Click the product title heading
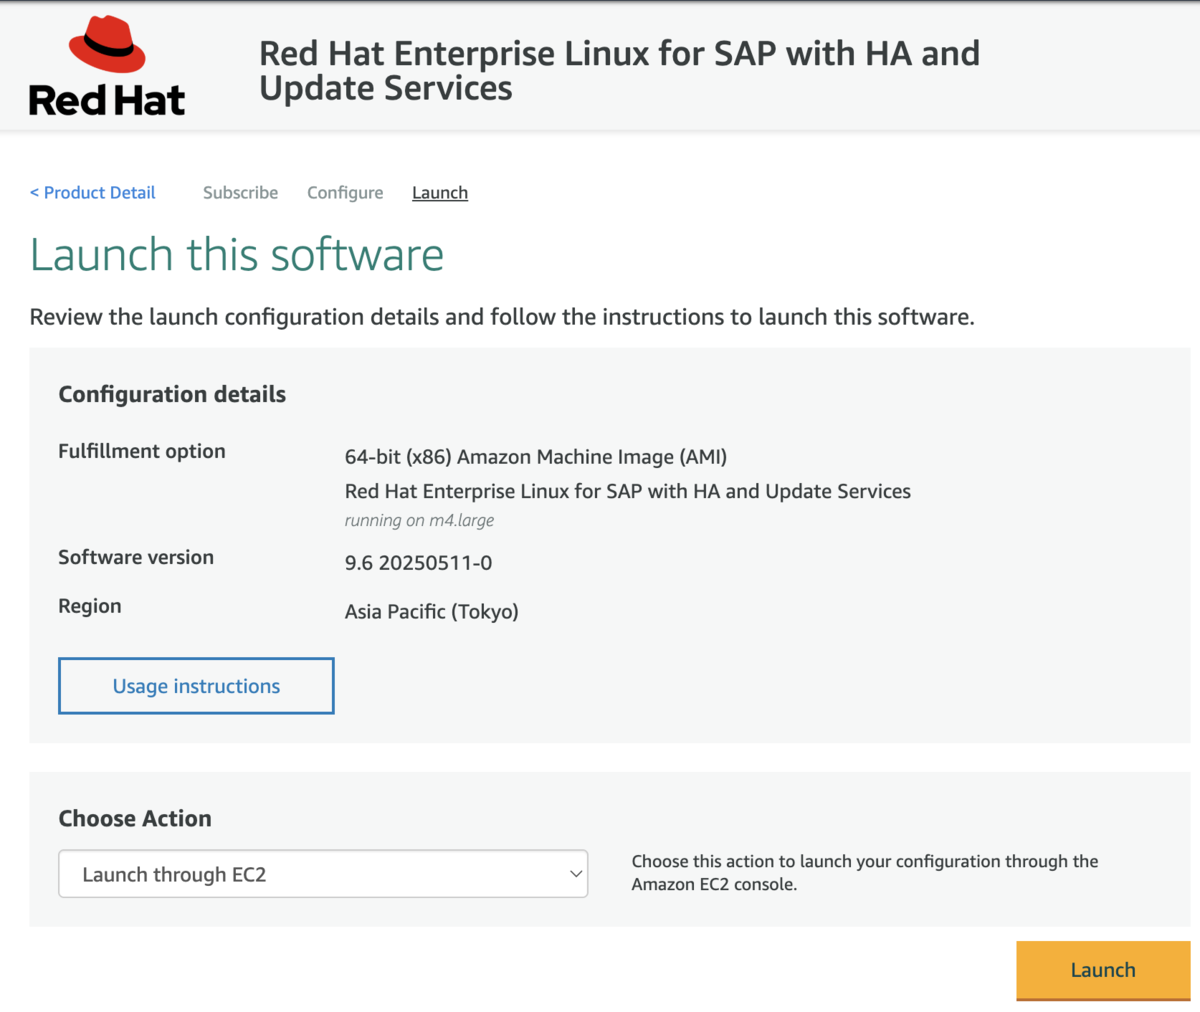The width and height of the screenshot is (1200, 1012). click(619, 70)
